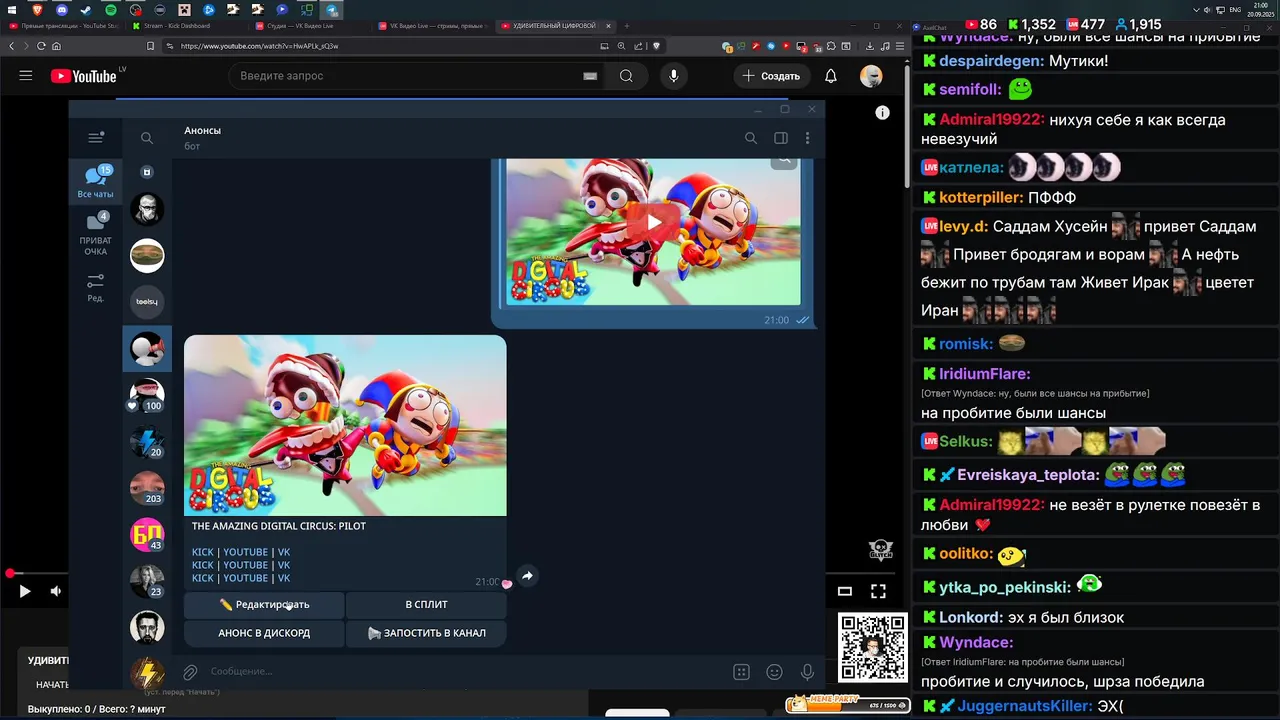Show video info card icon
Viewport: 1280px width, 720px height.
(882, 113)
